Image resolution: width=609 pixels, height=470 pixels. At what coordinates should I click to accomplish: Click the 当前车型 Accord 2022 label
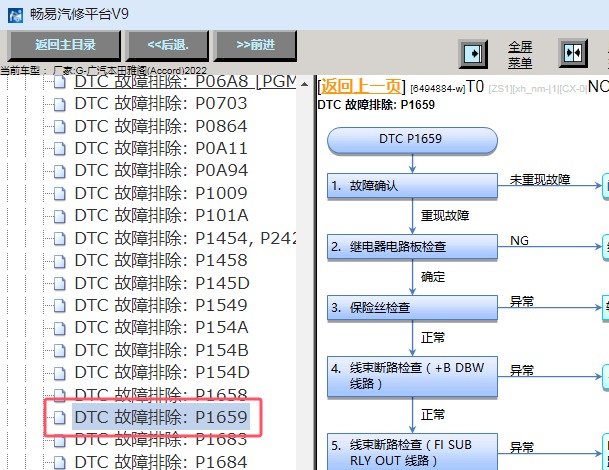click(x=103, y=71)
